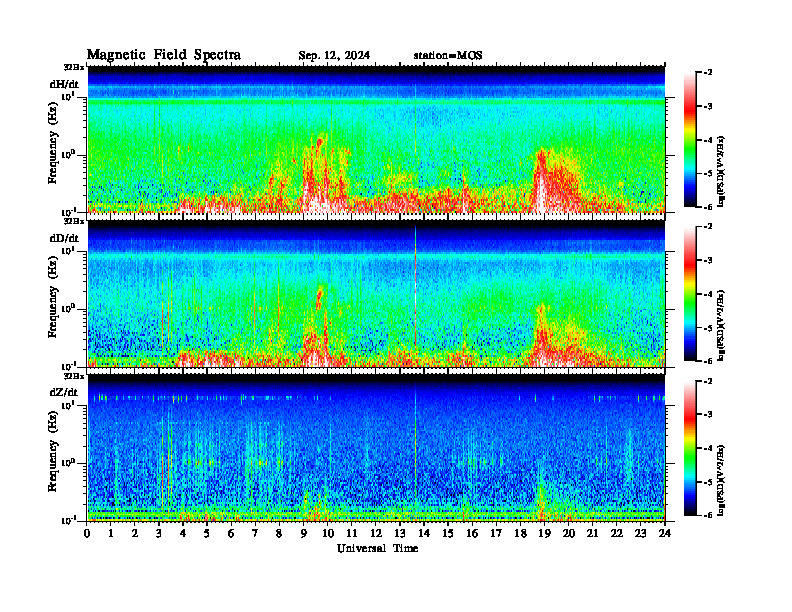This screenshot has height=612, width=792.
Task: Click hour tick label 18 on time axis
Action: (x=520, y=534)
